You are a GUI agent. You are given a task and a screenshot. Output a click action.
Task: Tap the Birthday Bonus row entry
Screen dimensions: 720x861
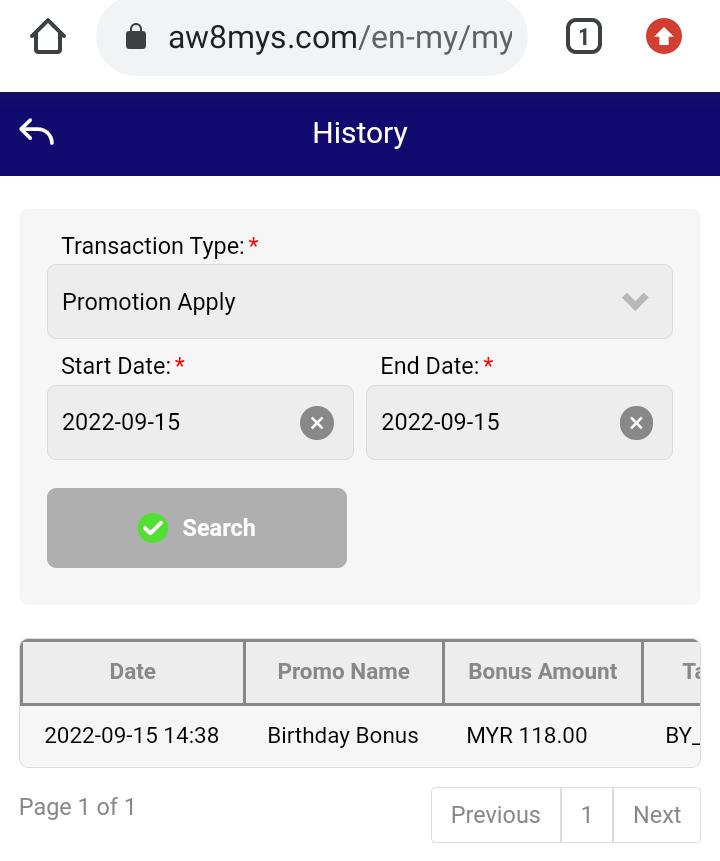pos(343,736)
